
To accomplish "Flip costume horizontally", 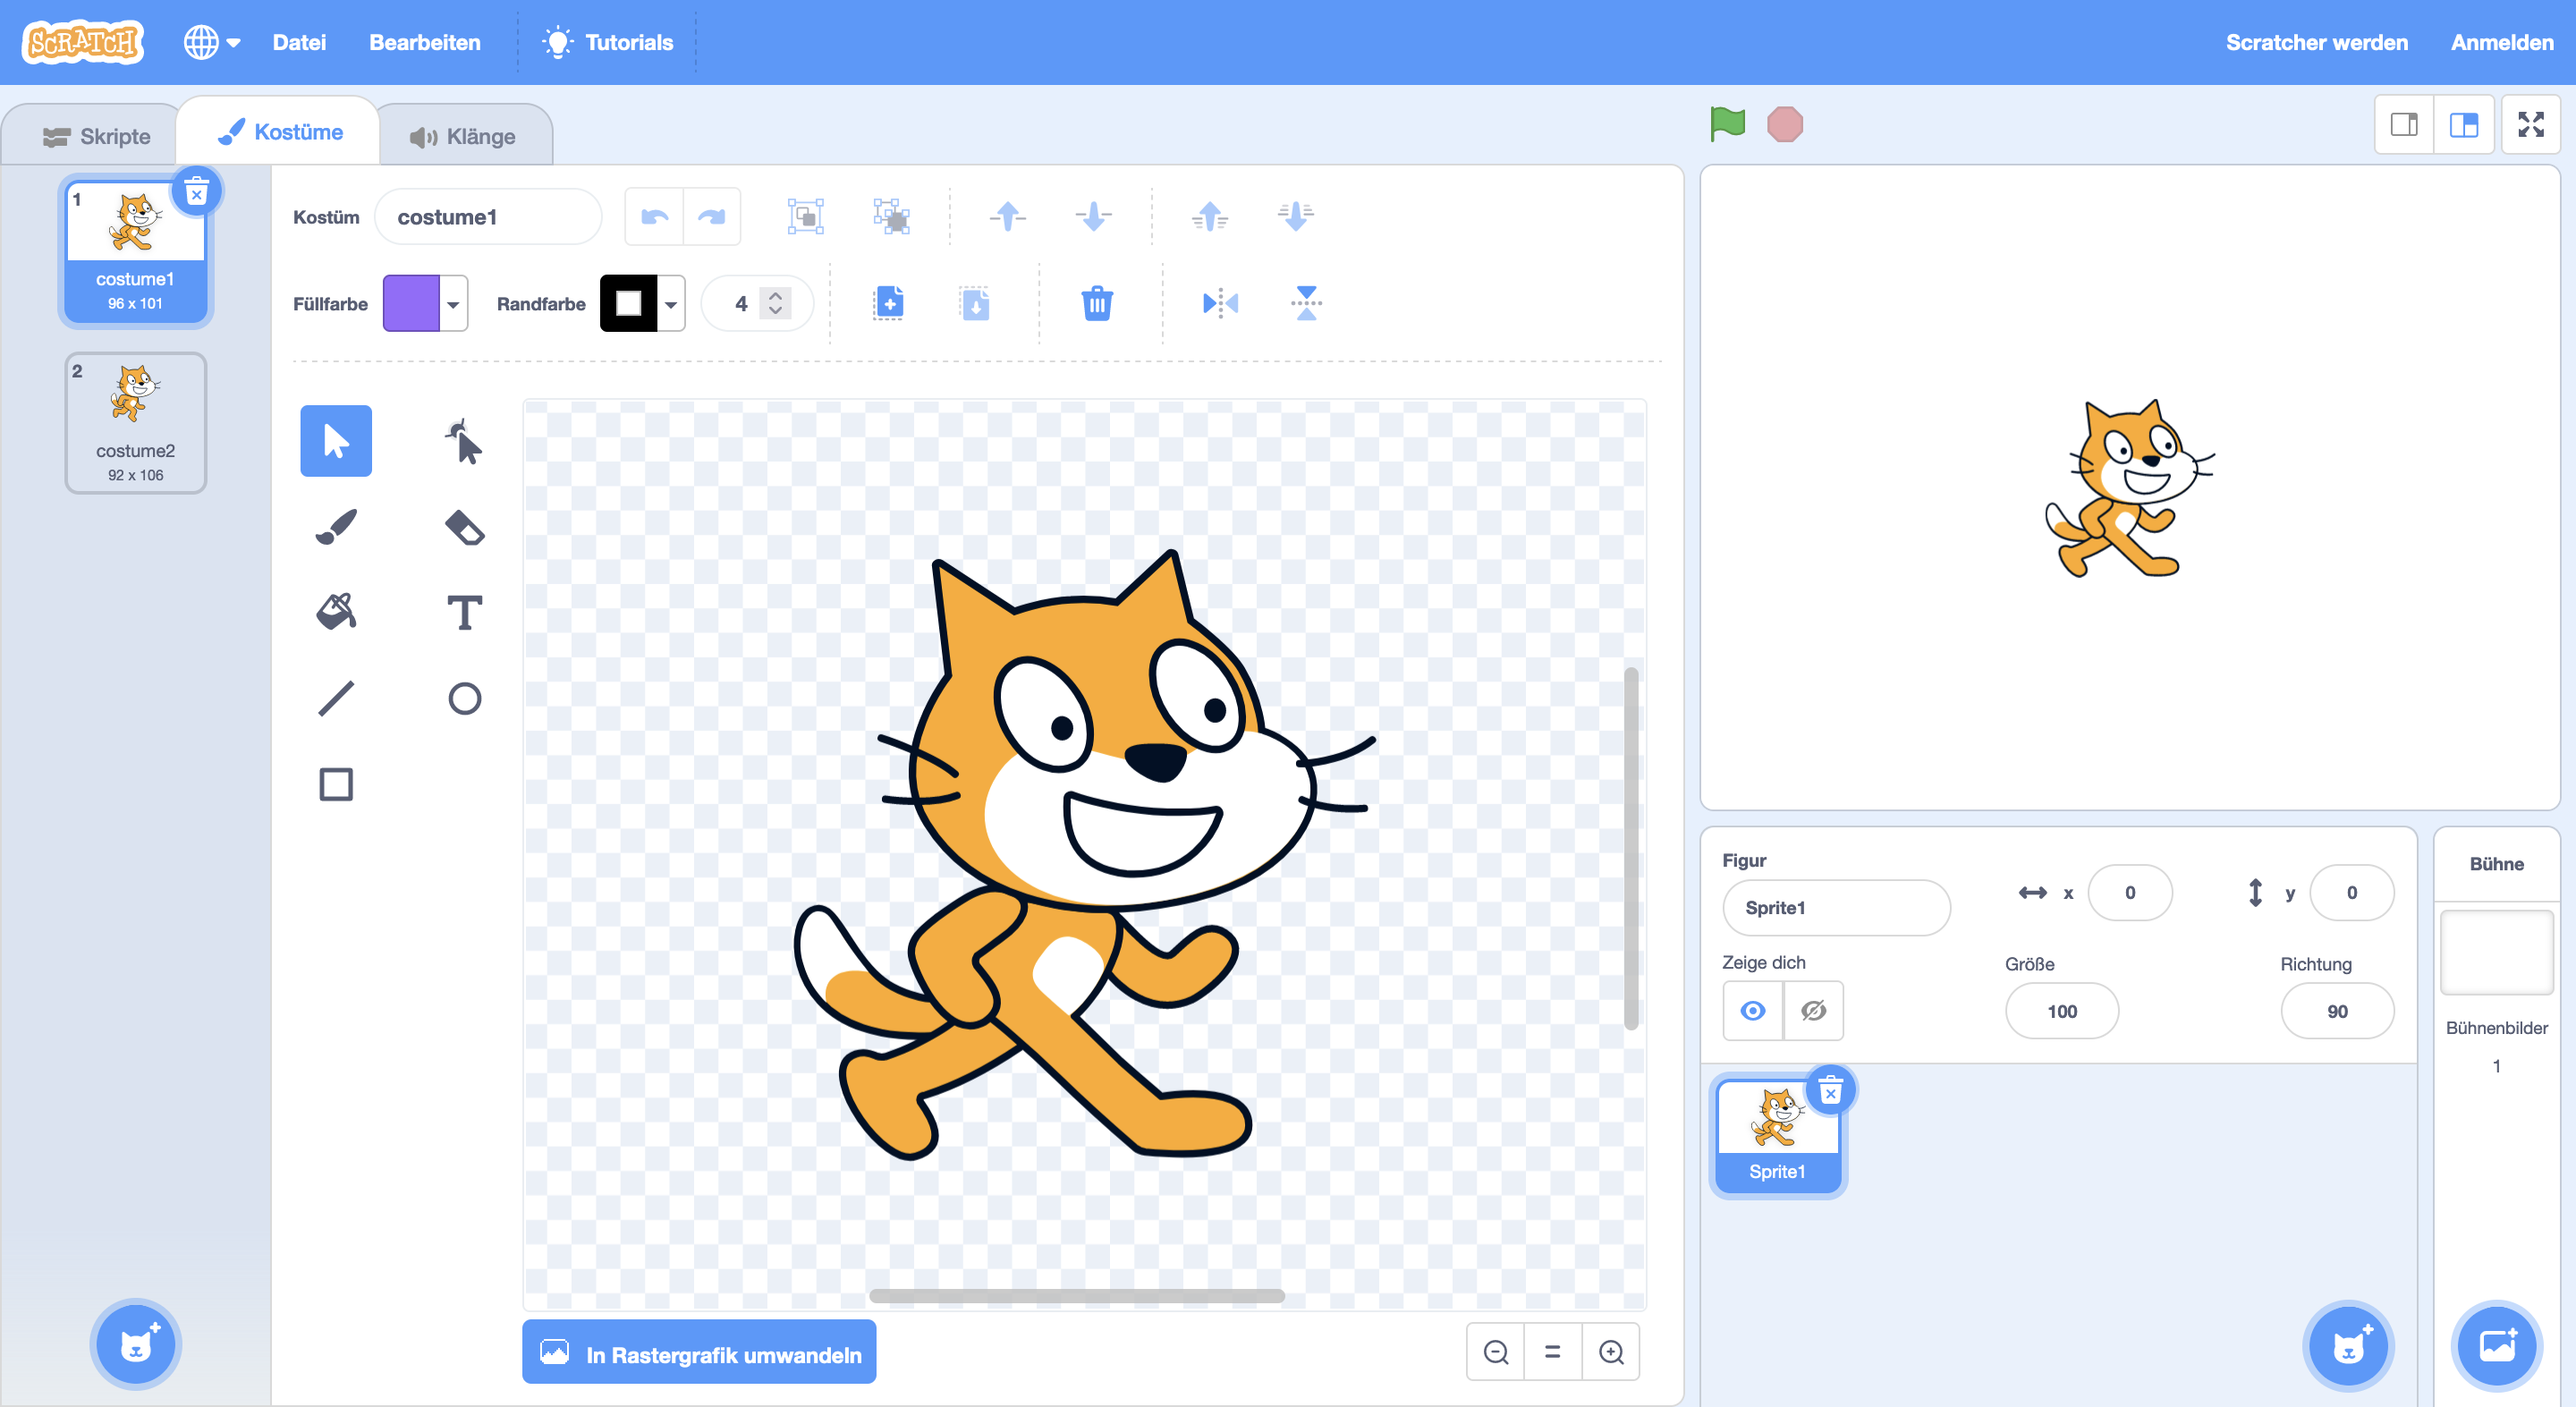I will click(1220, 303).
